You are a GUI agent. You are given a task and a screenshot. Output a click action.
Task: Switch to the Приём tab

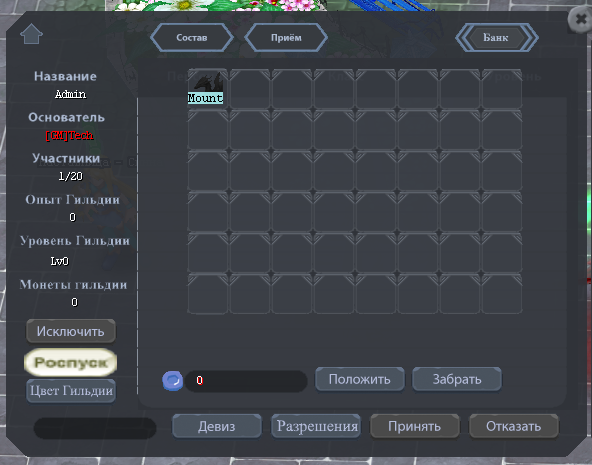tap(286, 37)
